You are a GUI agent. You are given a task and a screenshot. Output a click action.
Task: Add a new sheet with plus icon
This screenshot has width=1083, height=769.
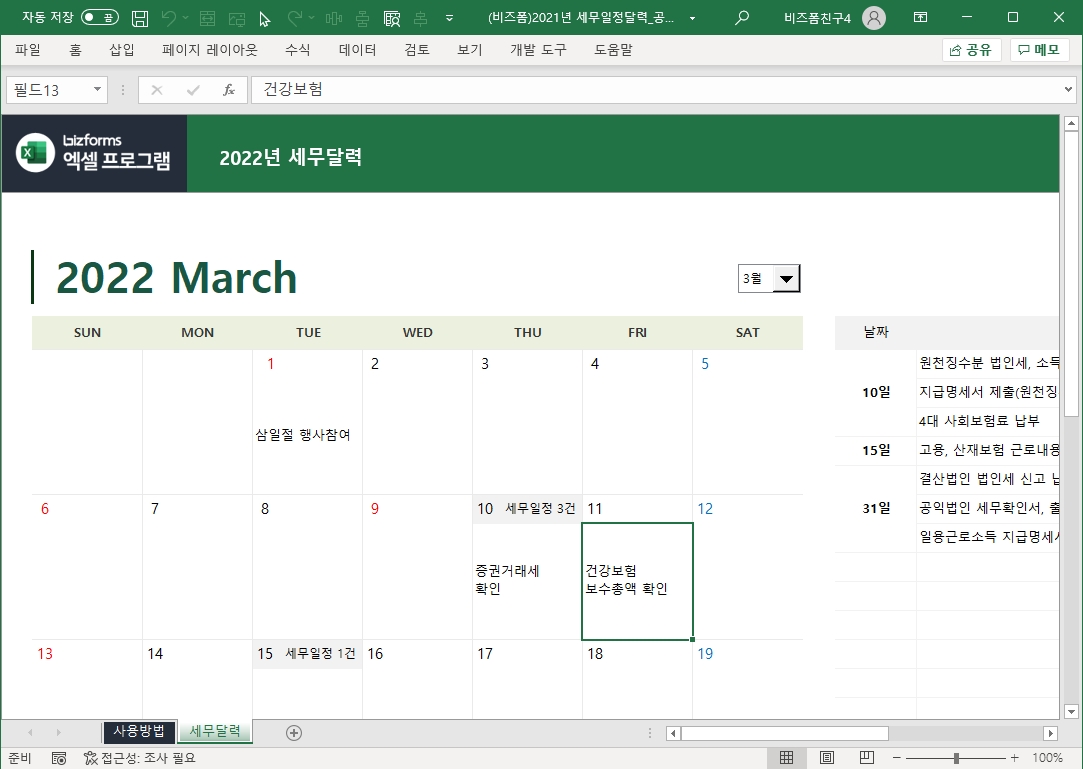tap(294, 732)
